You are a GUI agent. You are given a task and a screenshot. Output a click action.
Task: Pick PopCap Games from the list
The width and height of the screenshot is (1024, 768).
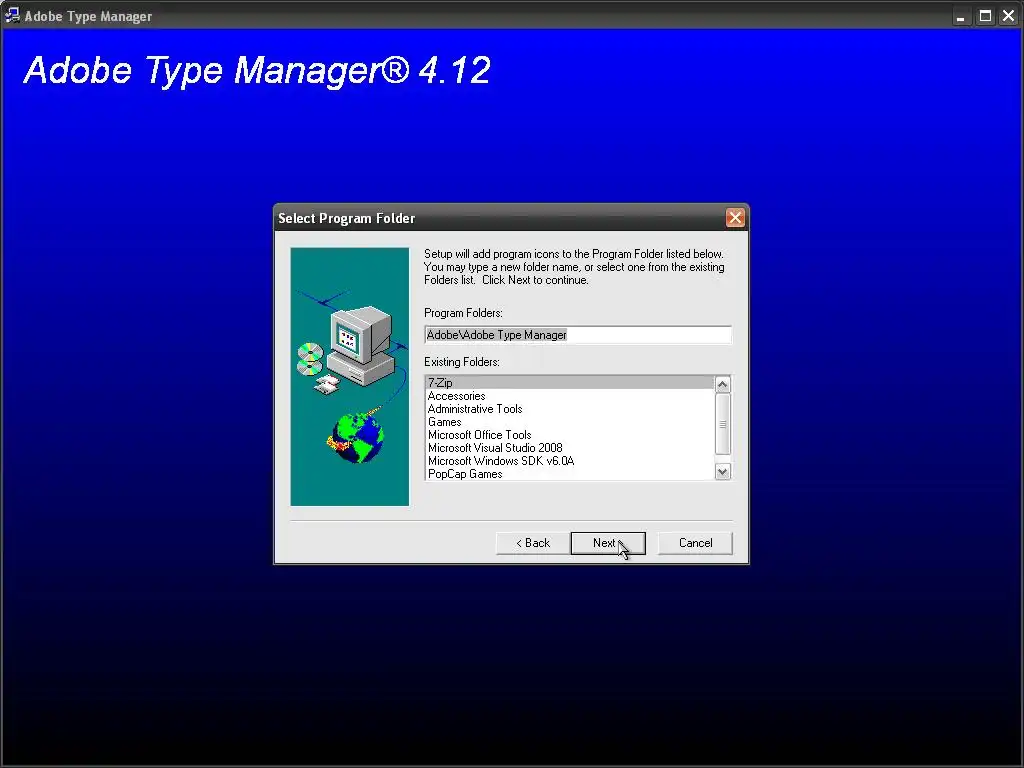[x=569, y=474]
